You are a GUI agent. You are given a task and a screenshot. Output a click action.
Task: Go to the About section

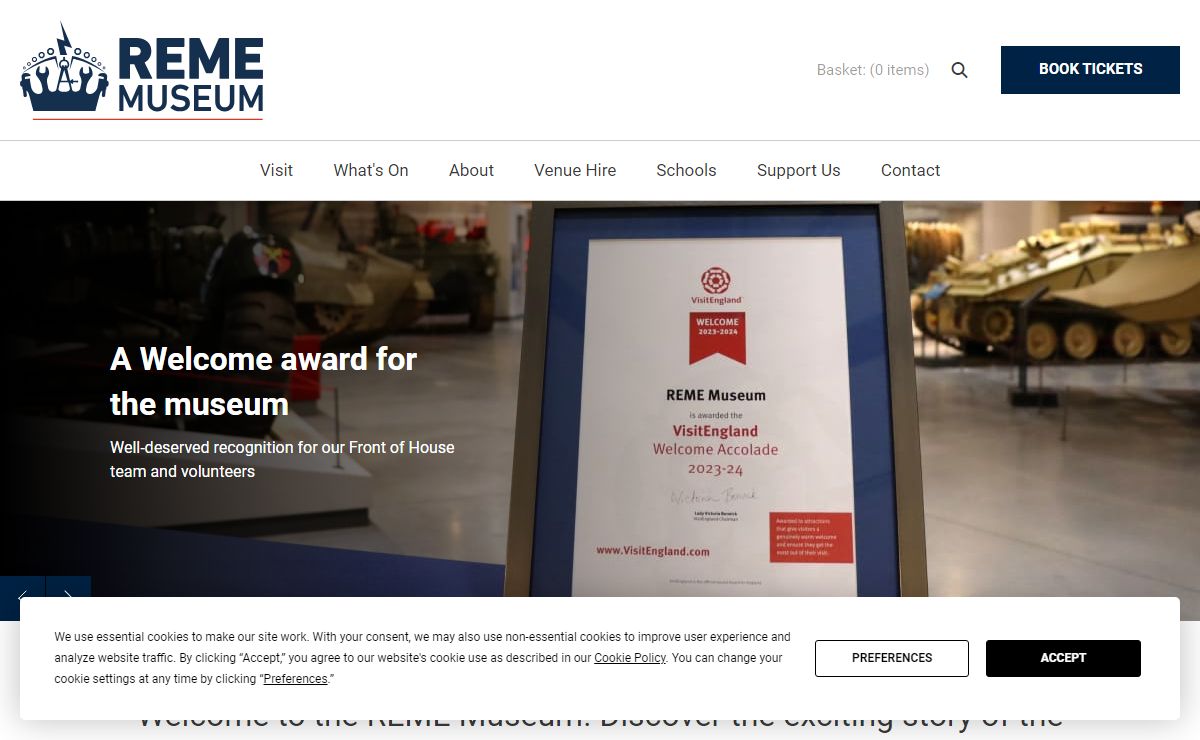coord(471,170)
